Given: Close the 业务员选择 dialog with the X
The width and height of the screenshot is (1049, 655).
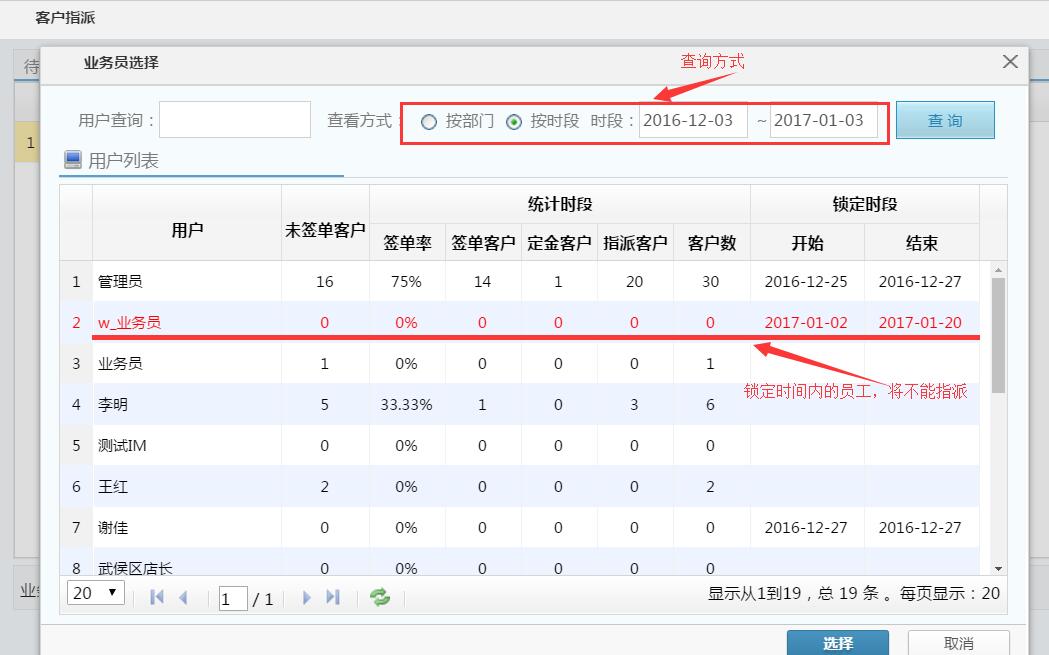Looking at the screenshot, I should pyautogui.click(x=1009, y=62).
